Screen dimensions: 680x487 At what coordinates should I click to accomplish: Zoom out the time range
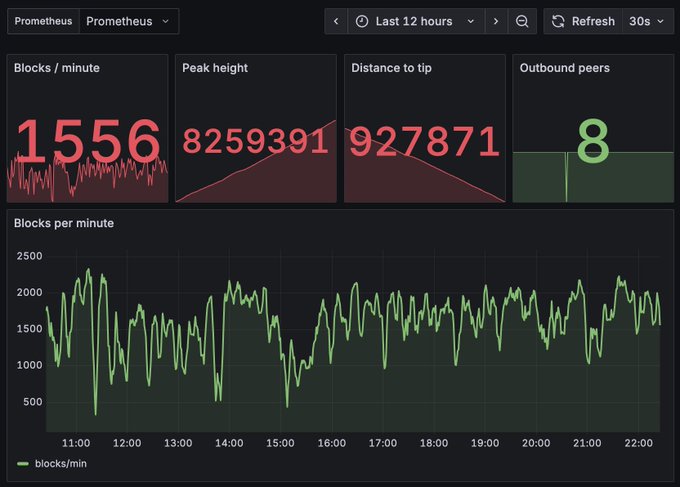(x=522, y=21)
